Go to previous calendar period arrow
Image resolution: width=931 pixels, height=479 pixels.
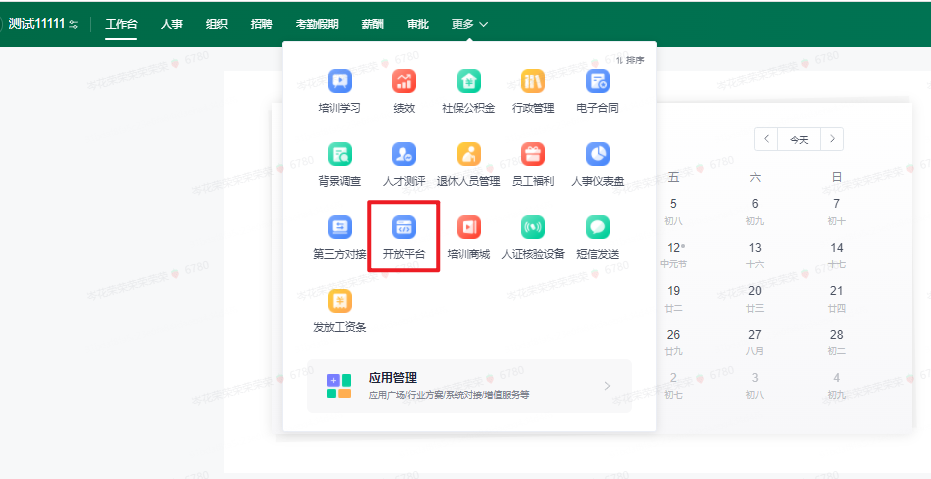point(767,139)
